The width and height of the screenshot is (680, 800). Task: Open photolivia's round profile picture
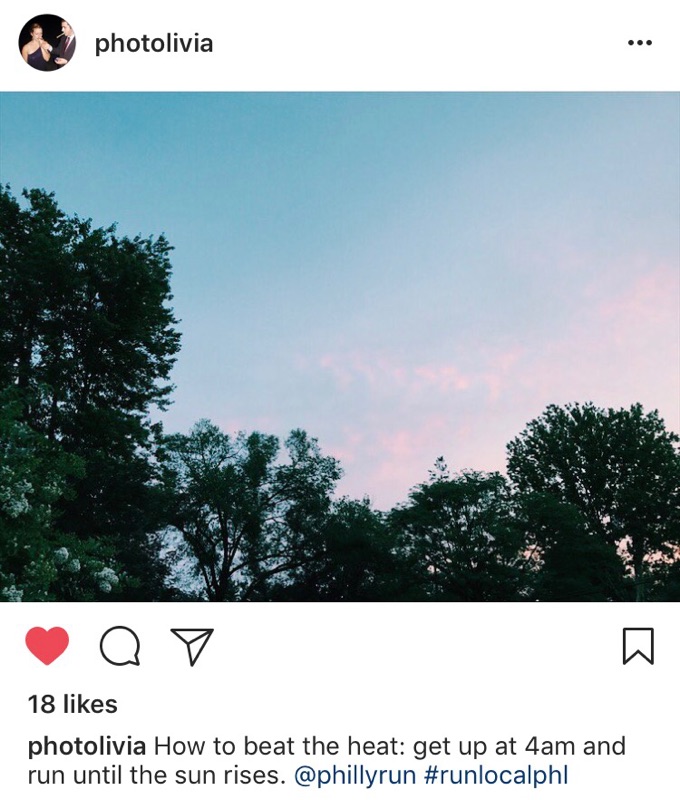click(x=47, y=43)
